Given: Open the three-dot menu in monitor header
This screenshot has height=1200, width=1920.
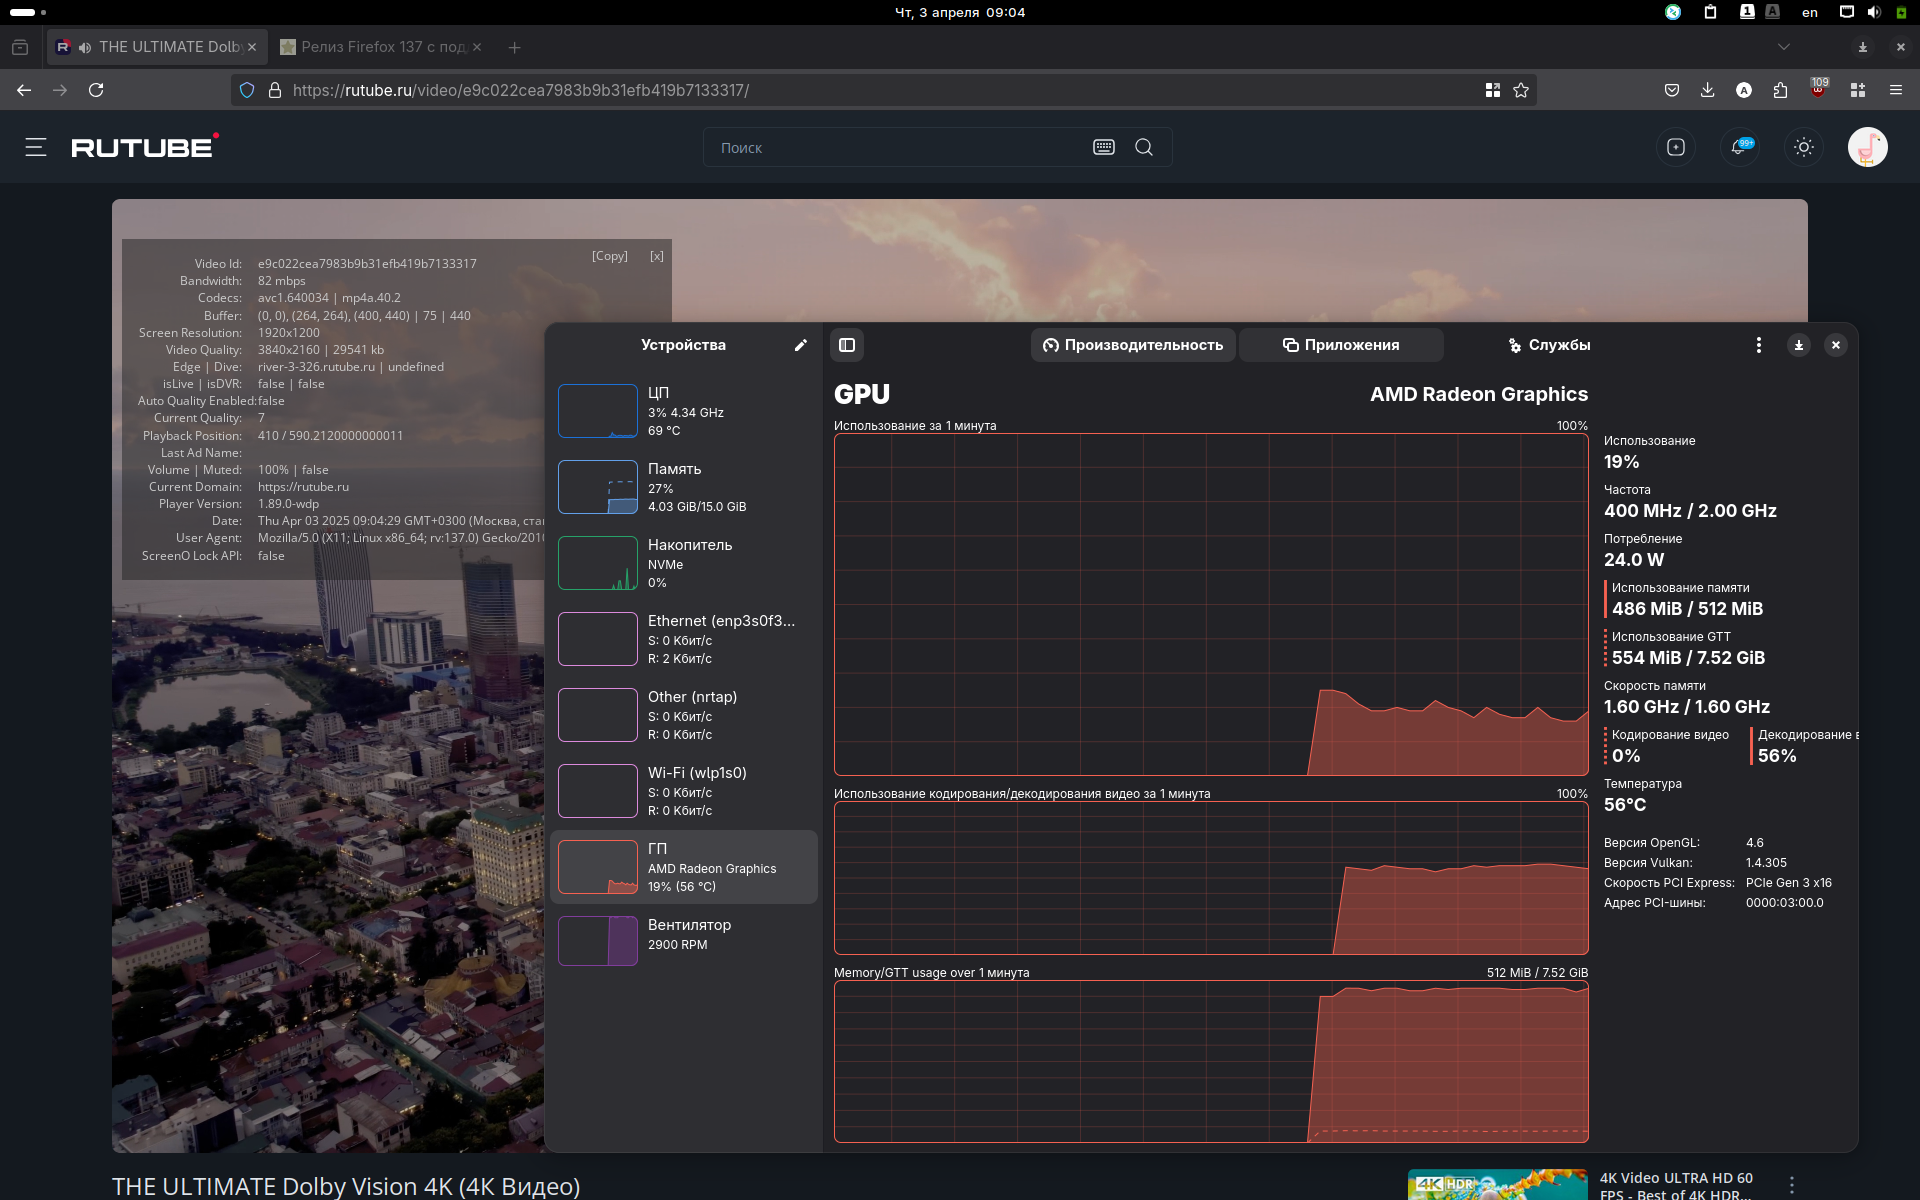Looking at the screenshot, I should (x=1759, y=345).
